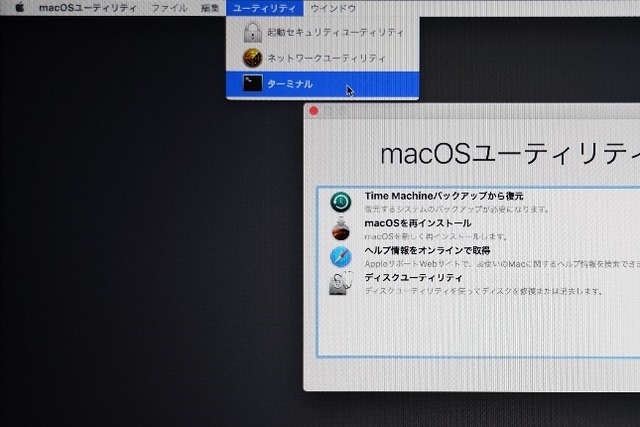Launch ターミナル from the menu
The width and height of the screenshot is (640, 427).
pos(322,84)
